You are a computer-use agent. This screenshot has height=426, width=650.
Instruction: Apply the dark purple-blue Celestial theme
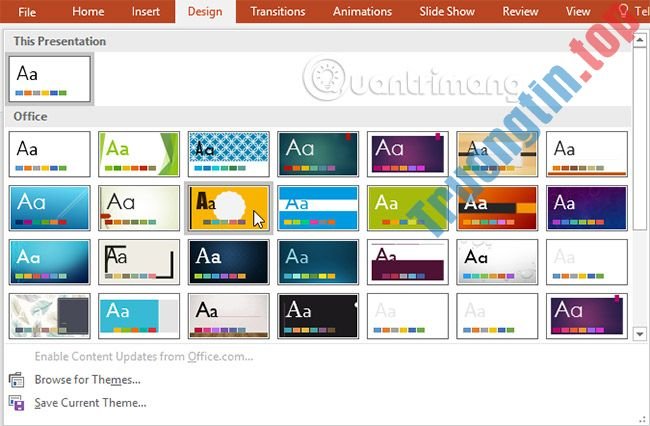(587, 208)
